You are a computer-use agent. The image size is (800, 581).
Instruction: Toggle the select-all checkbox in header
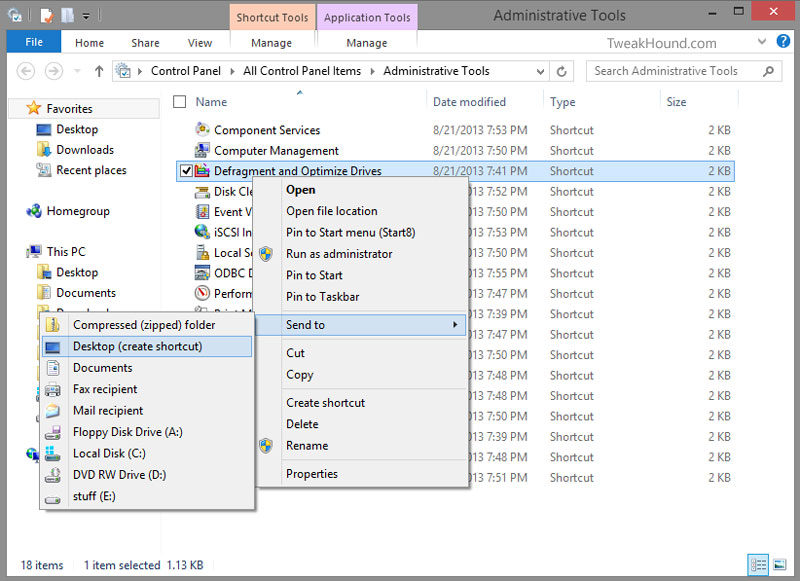(x=180, y=102)
